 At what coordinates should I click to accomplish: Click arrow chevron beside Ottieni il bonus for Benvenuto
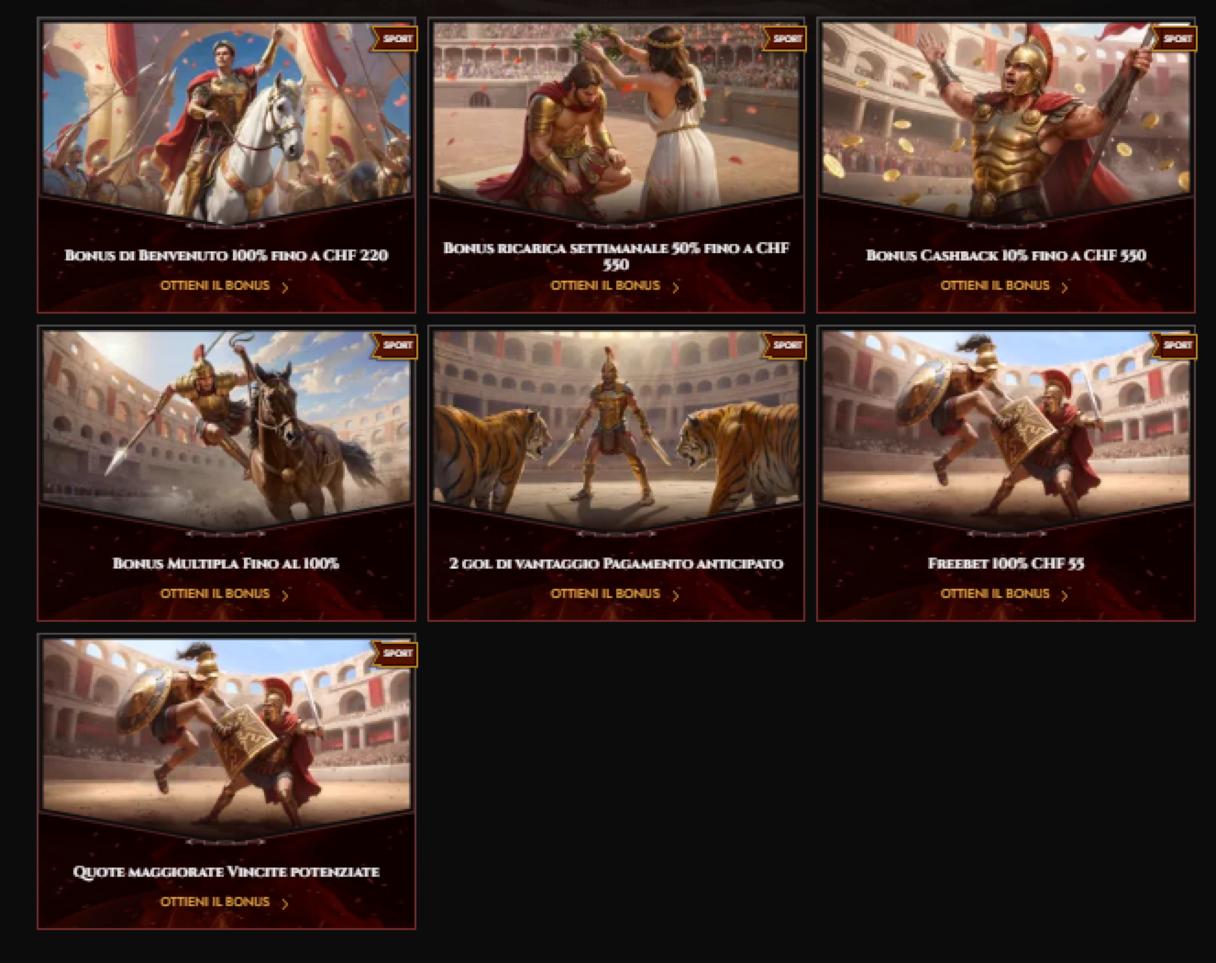point(285,287)
